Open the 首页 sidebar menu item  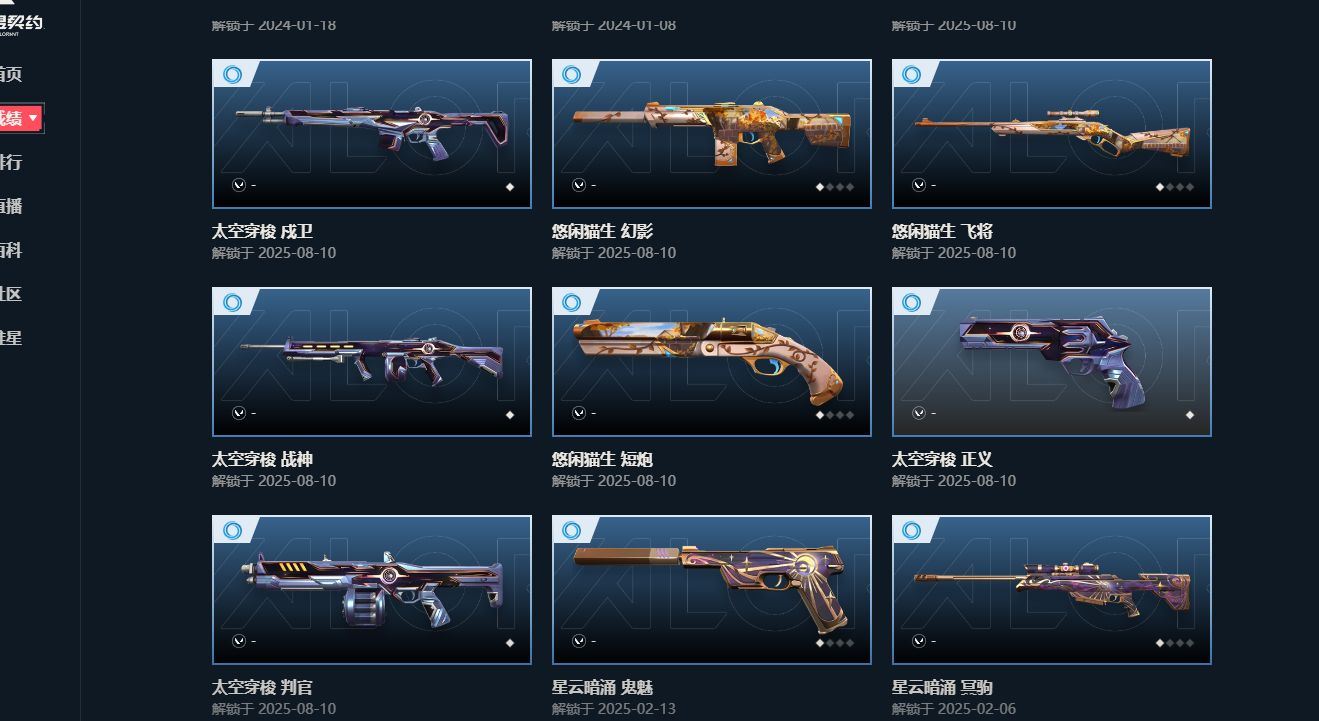click(11, 74)
